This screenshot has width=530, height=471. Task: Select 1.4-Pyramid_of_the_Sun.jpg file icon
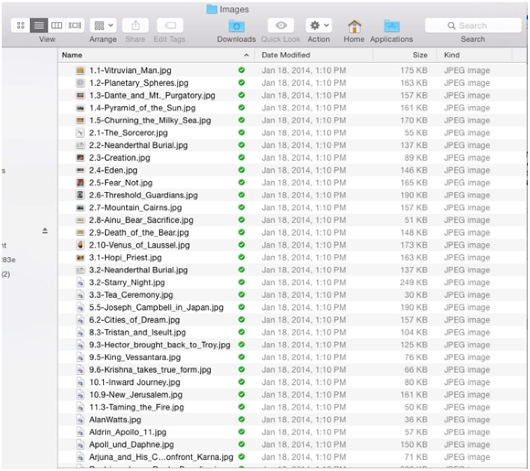80,108
